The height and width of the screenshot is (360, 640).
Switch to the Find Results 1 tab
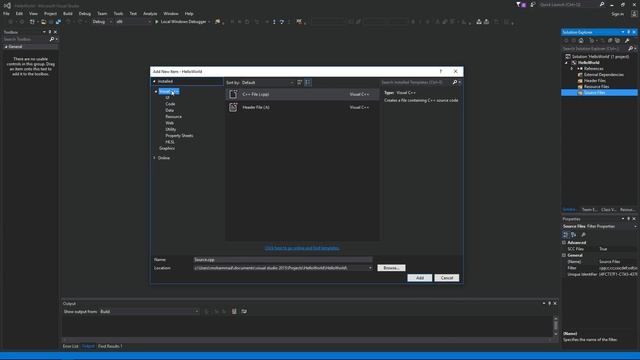(110, 346)
